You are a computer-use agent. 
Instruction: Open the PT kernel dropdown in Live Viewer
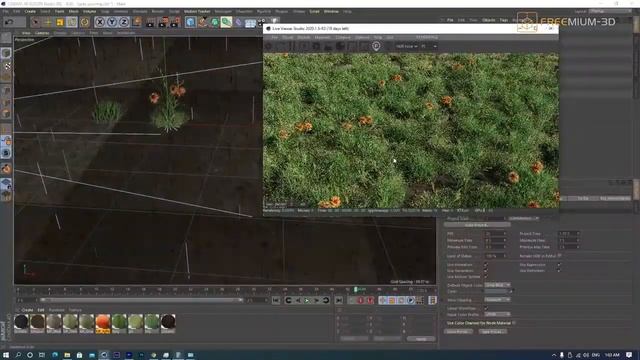pos(429,47)
